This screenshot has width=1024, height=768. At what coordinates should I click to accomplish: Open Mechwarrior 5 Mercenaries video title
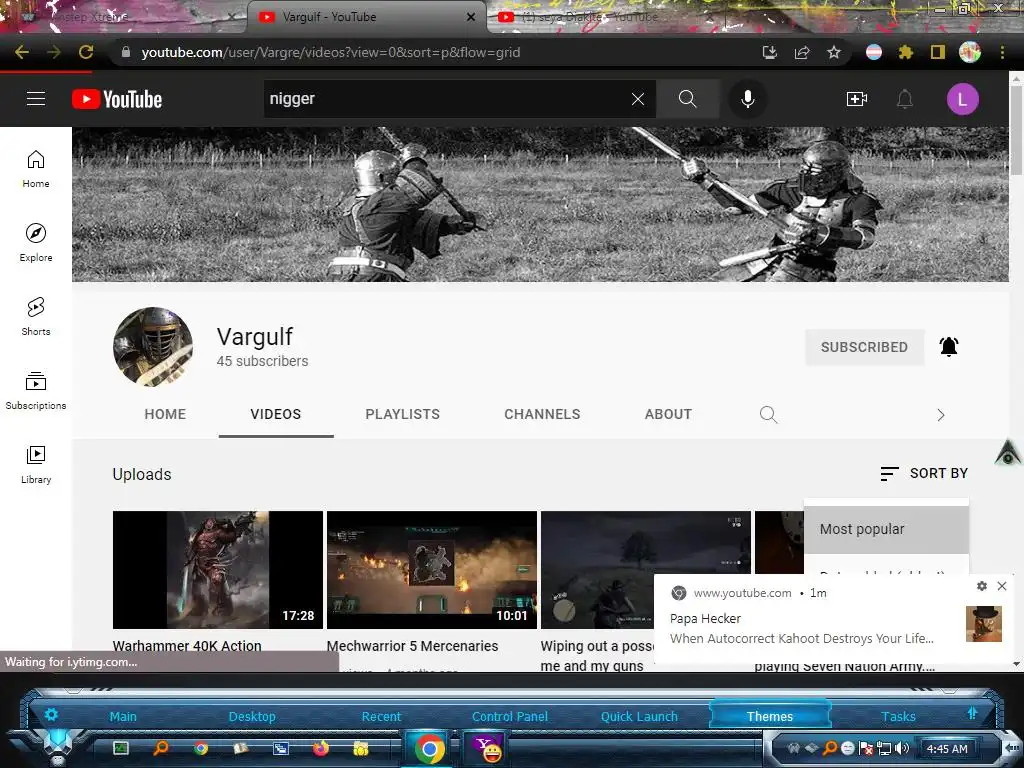point(412,646)
